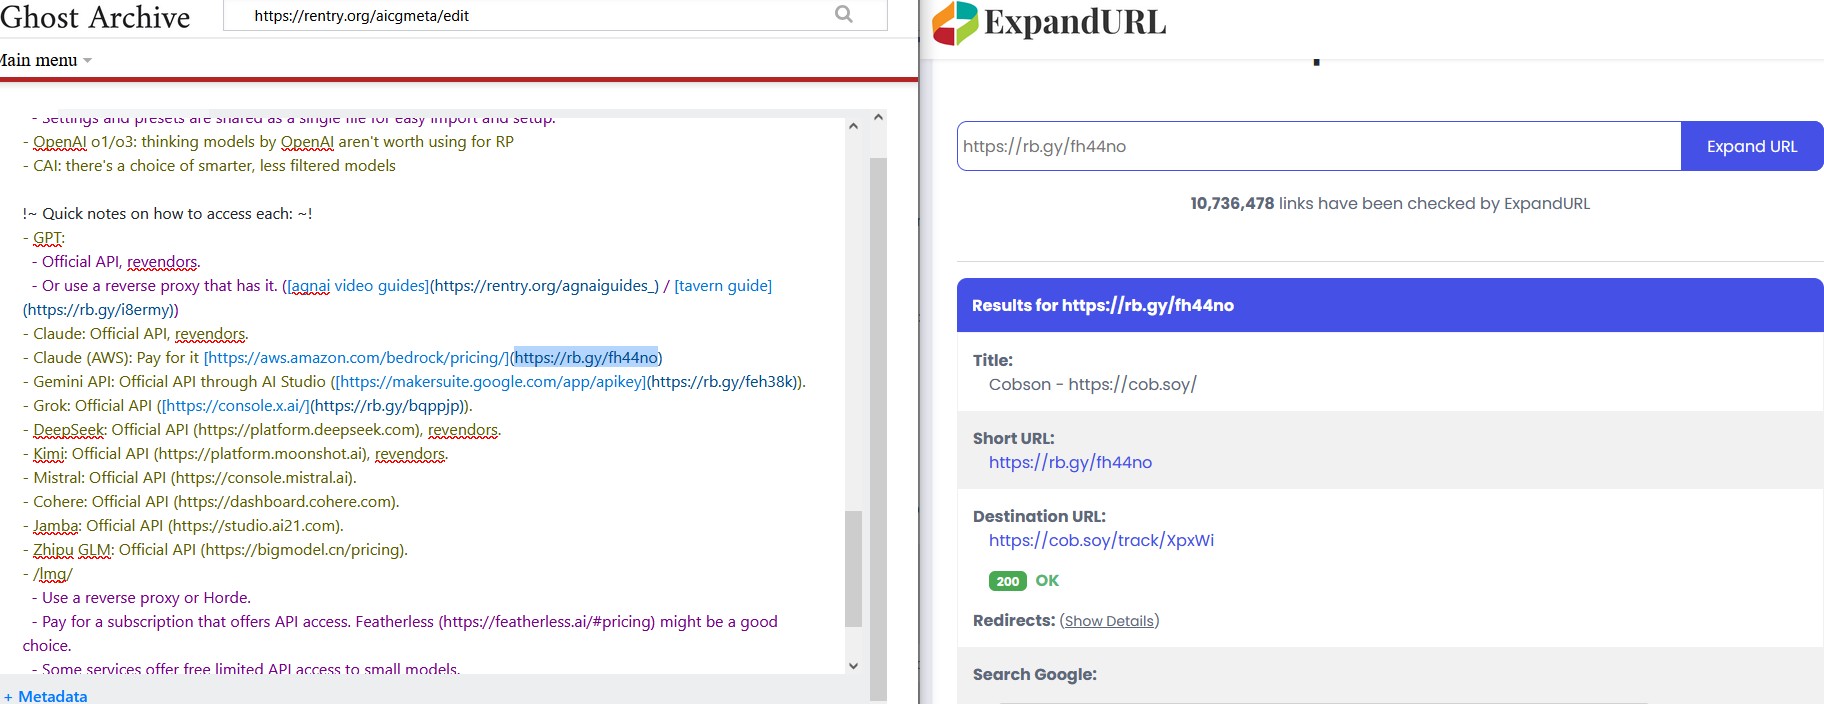
Task: Click the inner textarea scroll down arrow
Action: 853,665
